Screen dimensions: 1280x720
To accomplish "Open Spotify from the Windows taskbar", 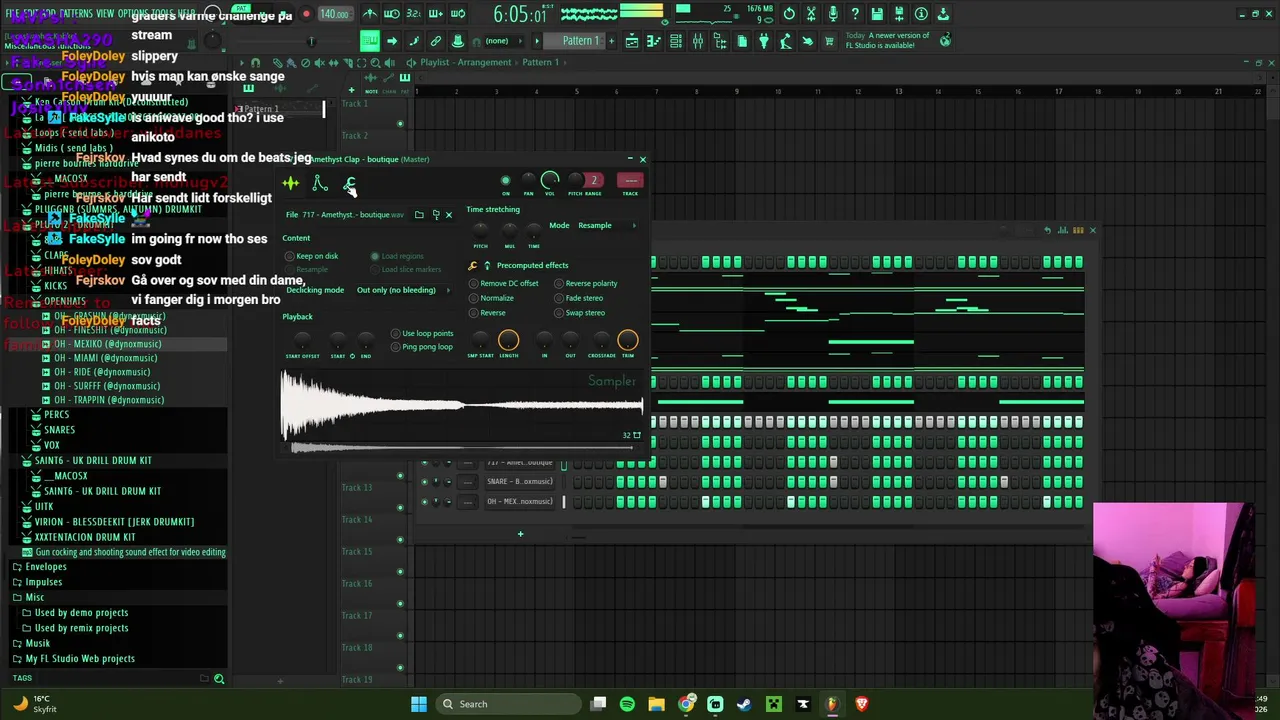I will (x=627, y=704).
